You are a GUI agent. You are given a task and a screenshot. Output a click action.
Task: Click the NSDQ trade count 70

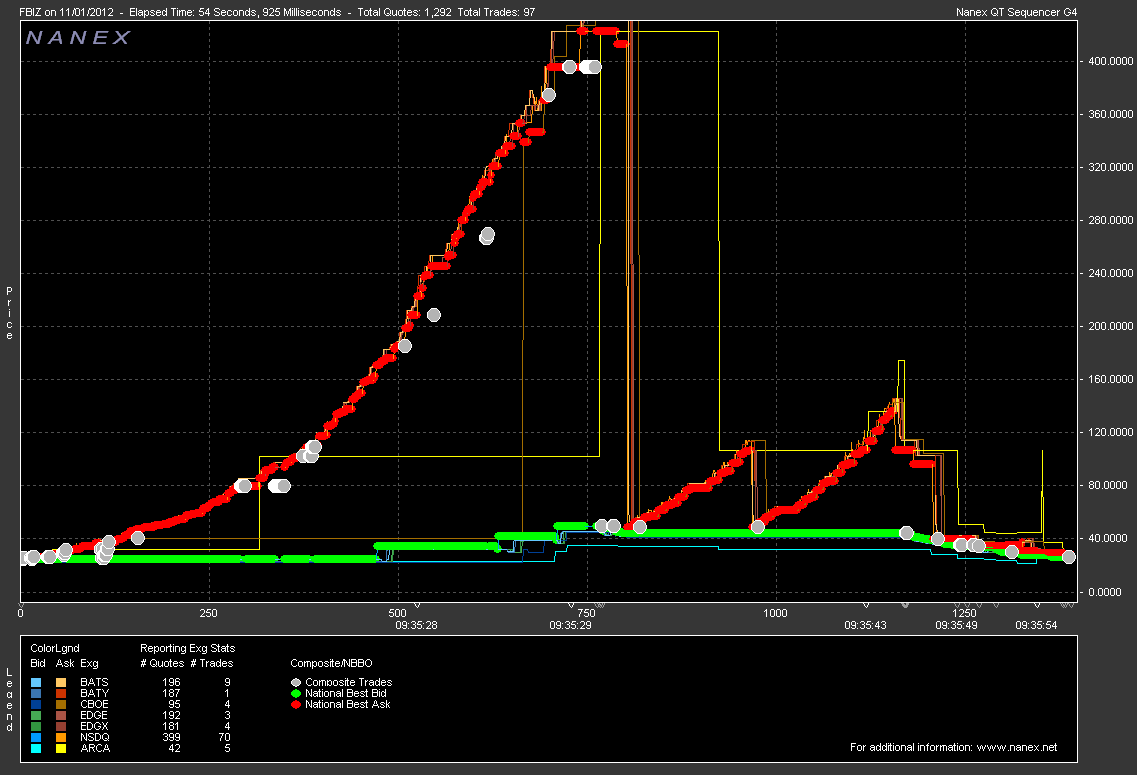[224, 737]
